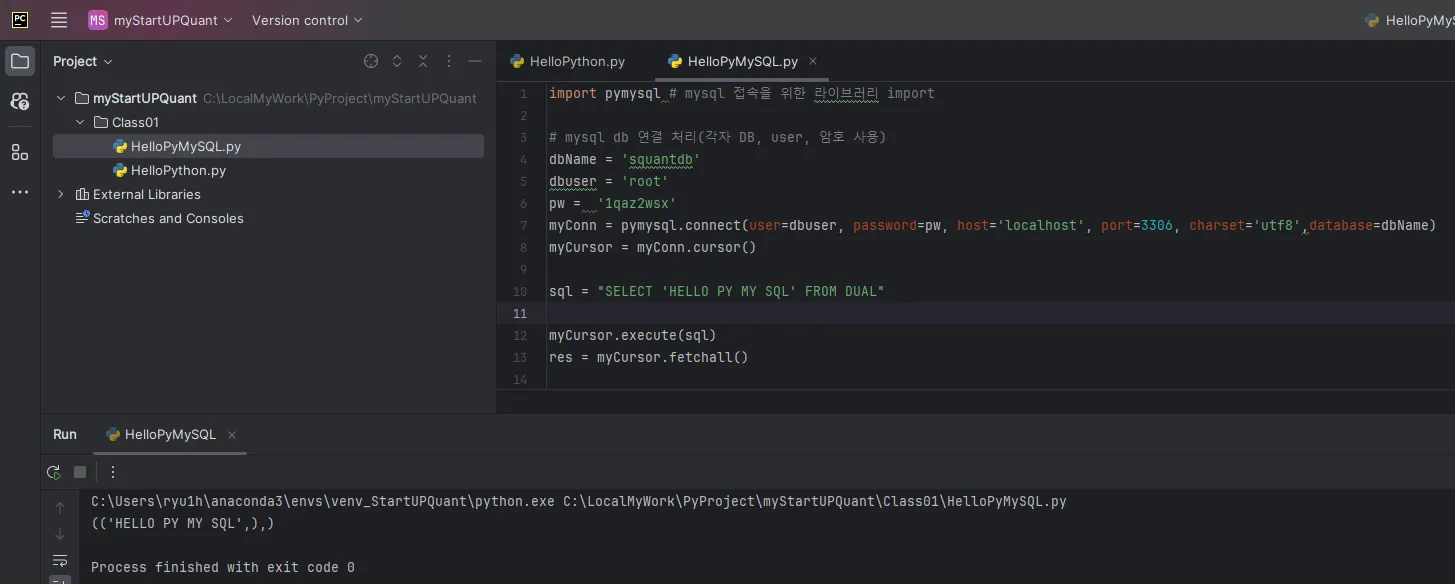Expand the External Libraries tree node
The height and width of the screenshot is (584, 1455).
pyautogui.click(x=61, y=194)
